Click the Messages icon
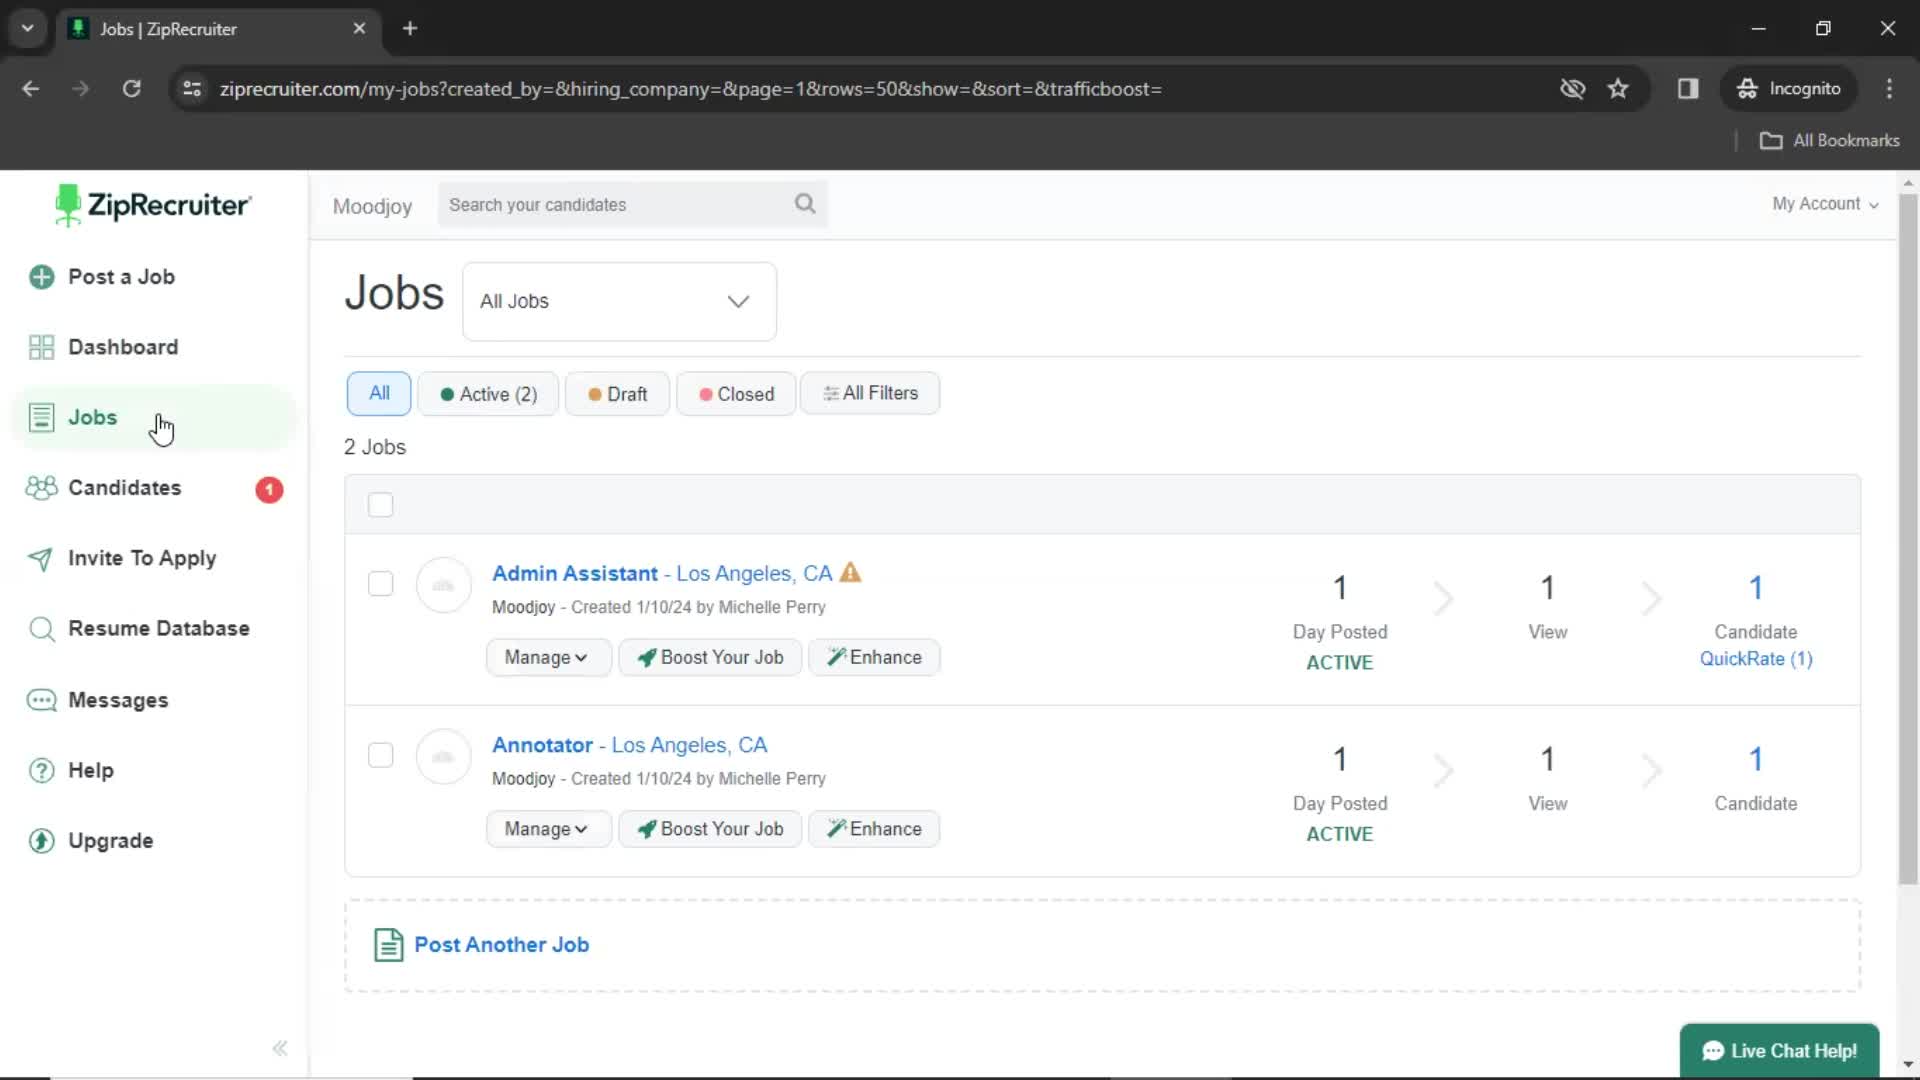1920x1080 pixels. 40,699
